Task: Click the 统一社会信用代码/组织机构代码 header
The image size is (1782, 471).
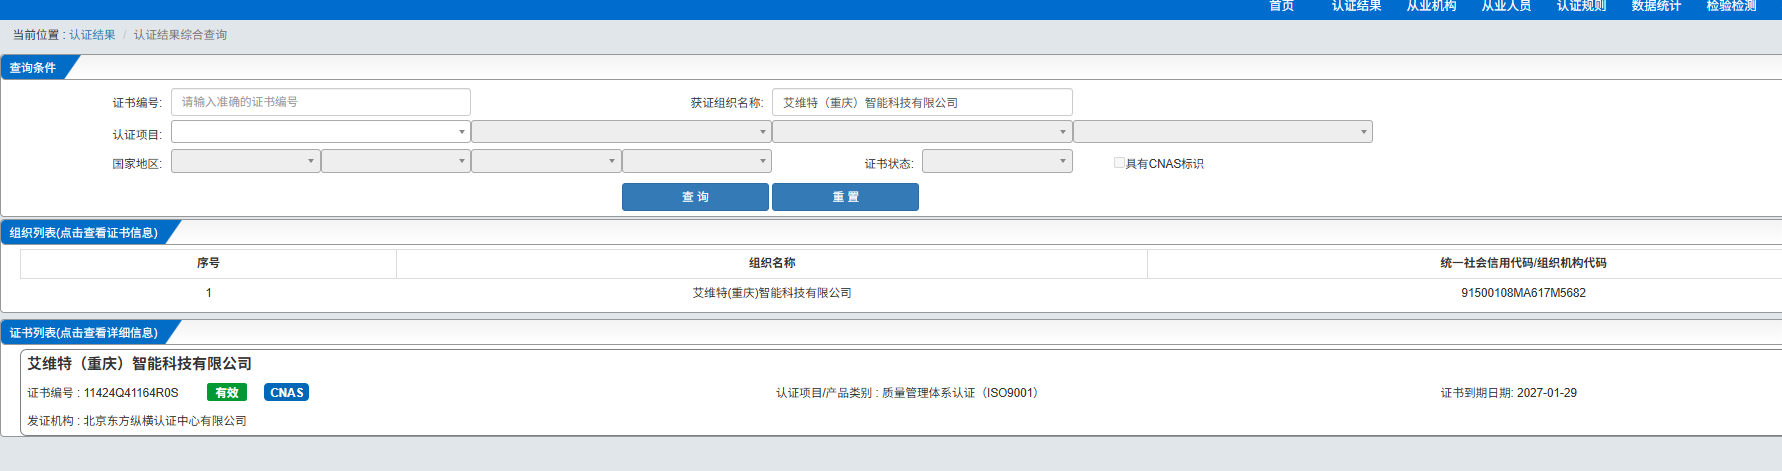Action: [1523, 263]
